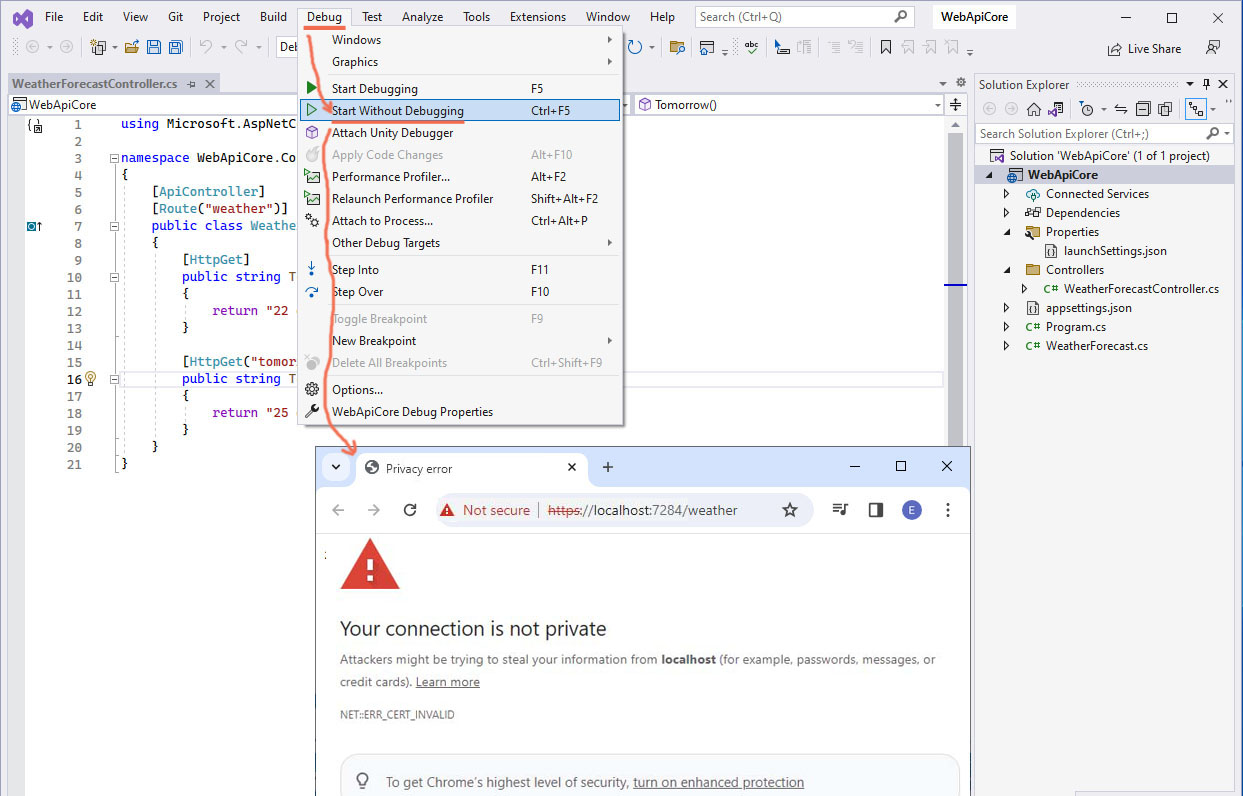Open Chrome's three-dot menu

point(947,510)
